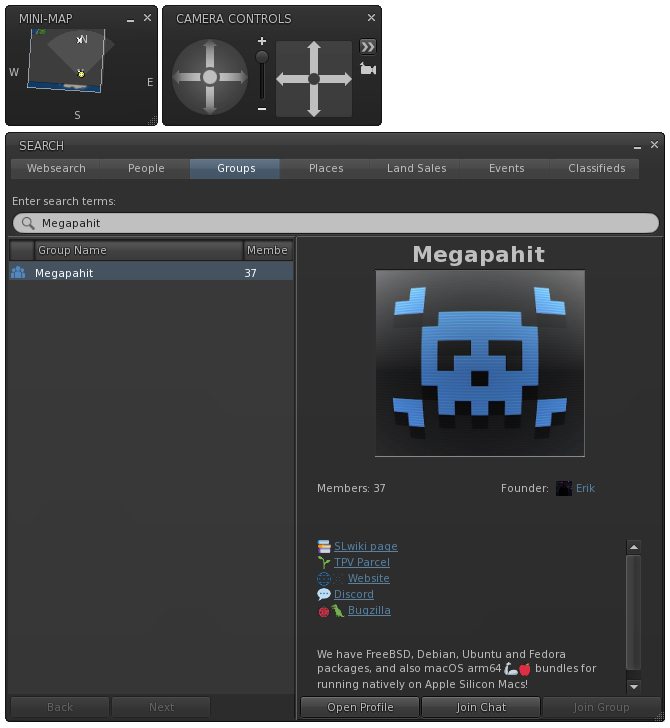
Task: Open the Classifieds tab
Action: 596,169
